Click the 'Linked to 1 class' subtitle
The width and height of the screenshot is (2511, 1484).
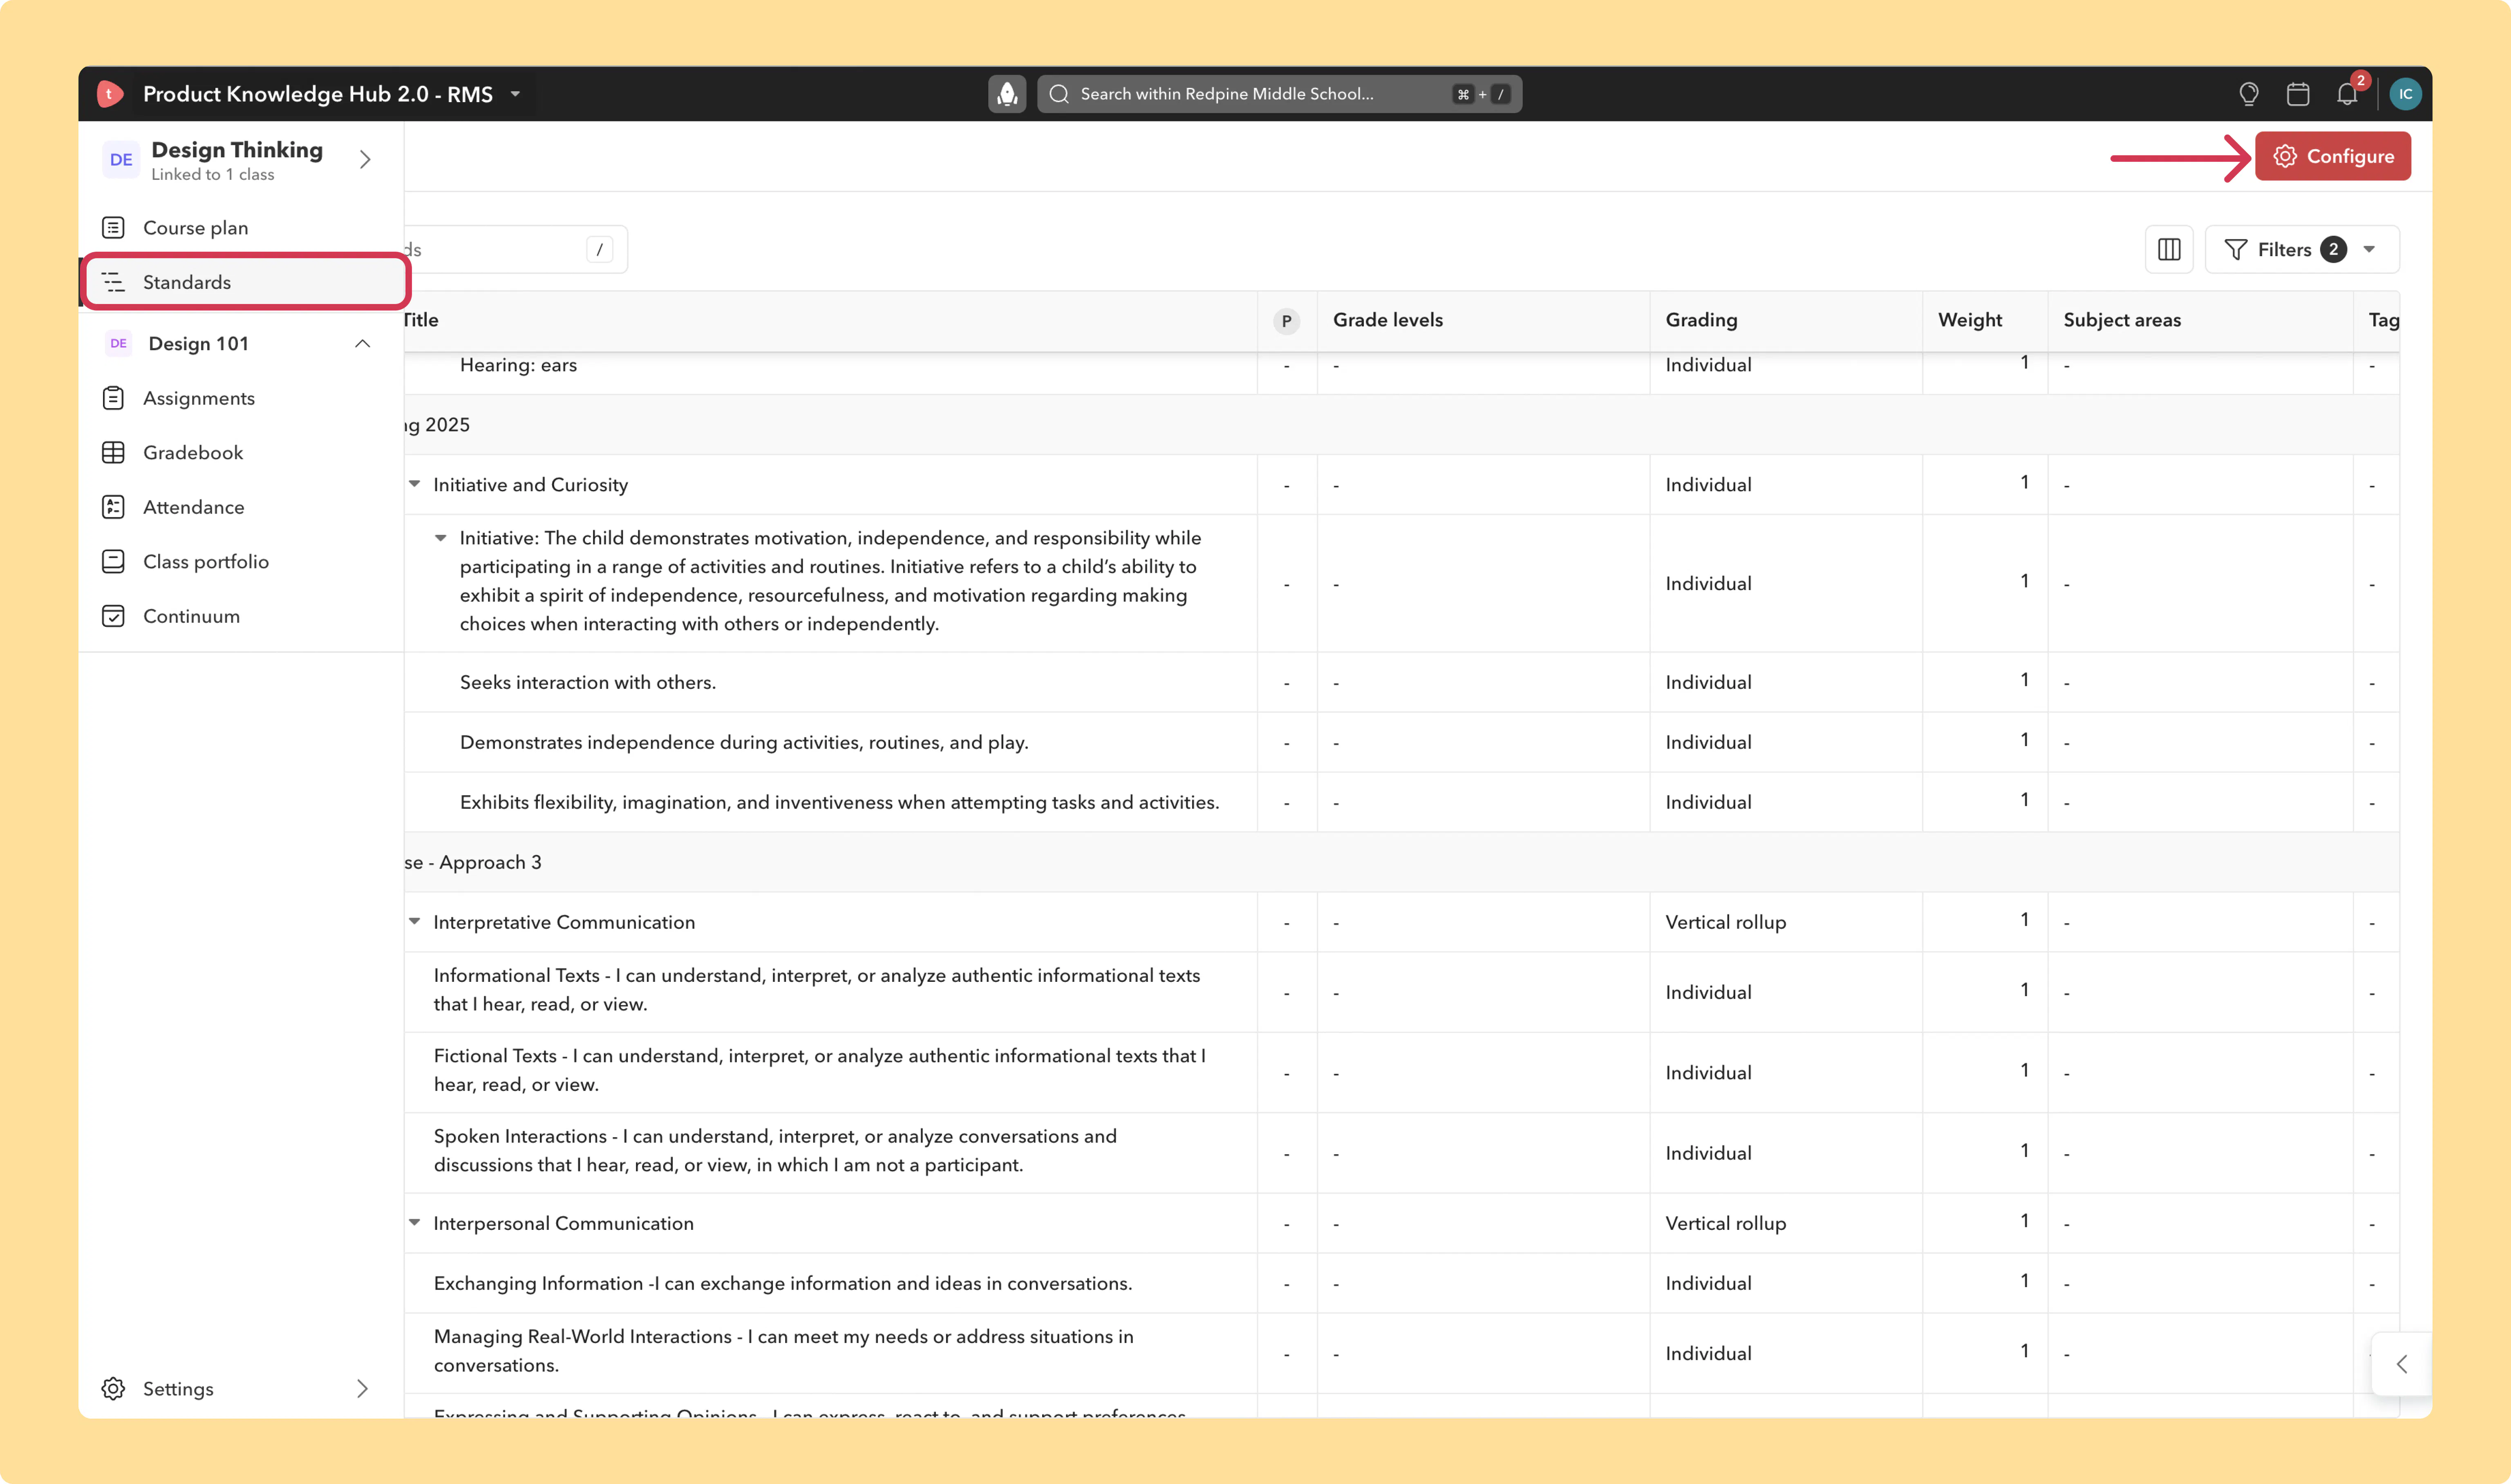tap(212, 175)
